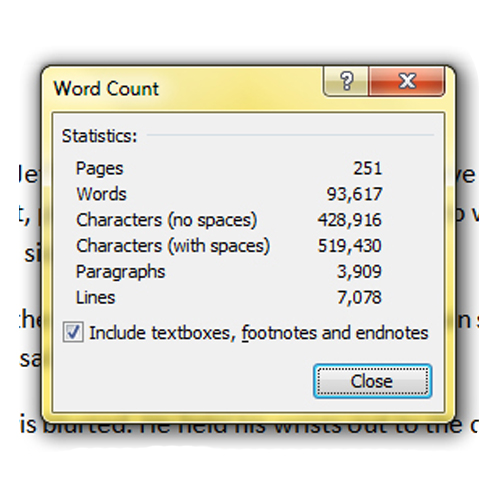Close the dialog with the red X
The width and height of the screenshot is (500, 500).
[407, 81]
